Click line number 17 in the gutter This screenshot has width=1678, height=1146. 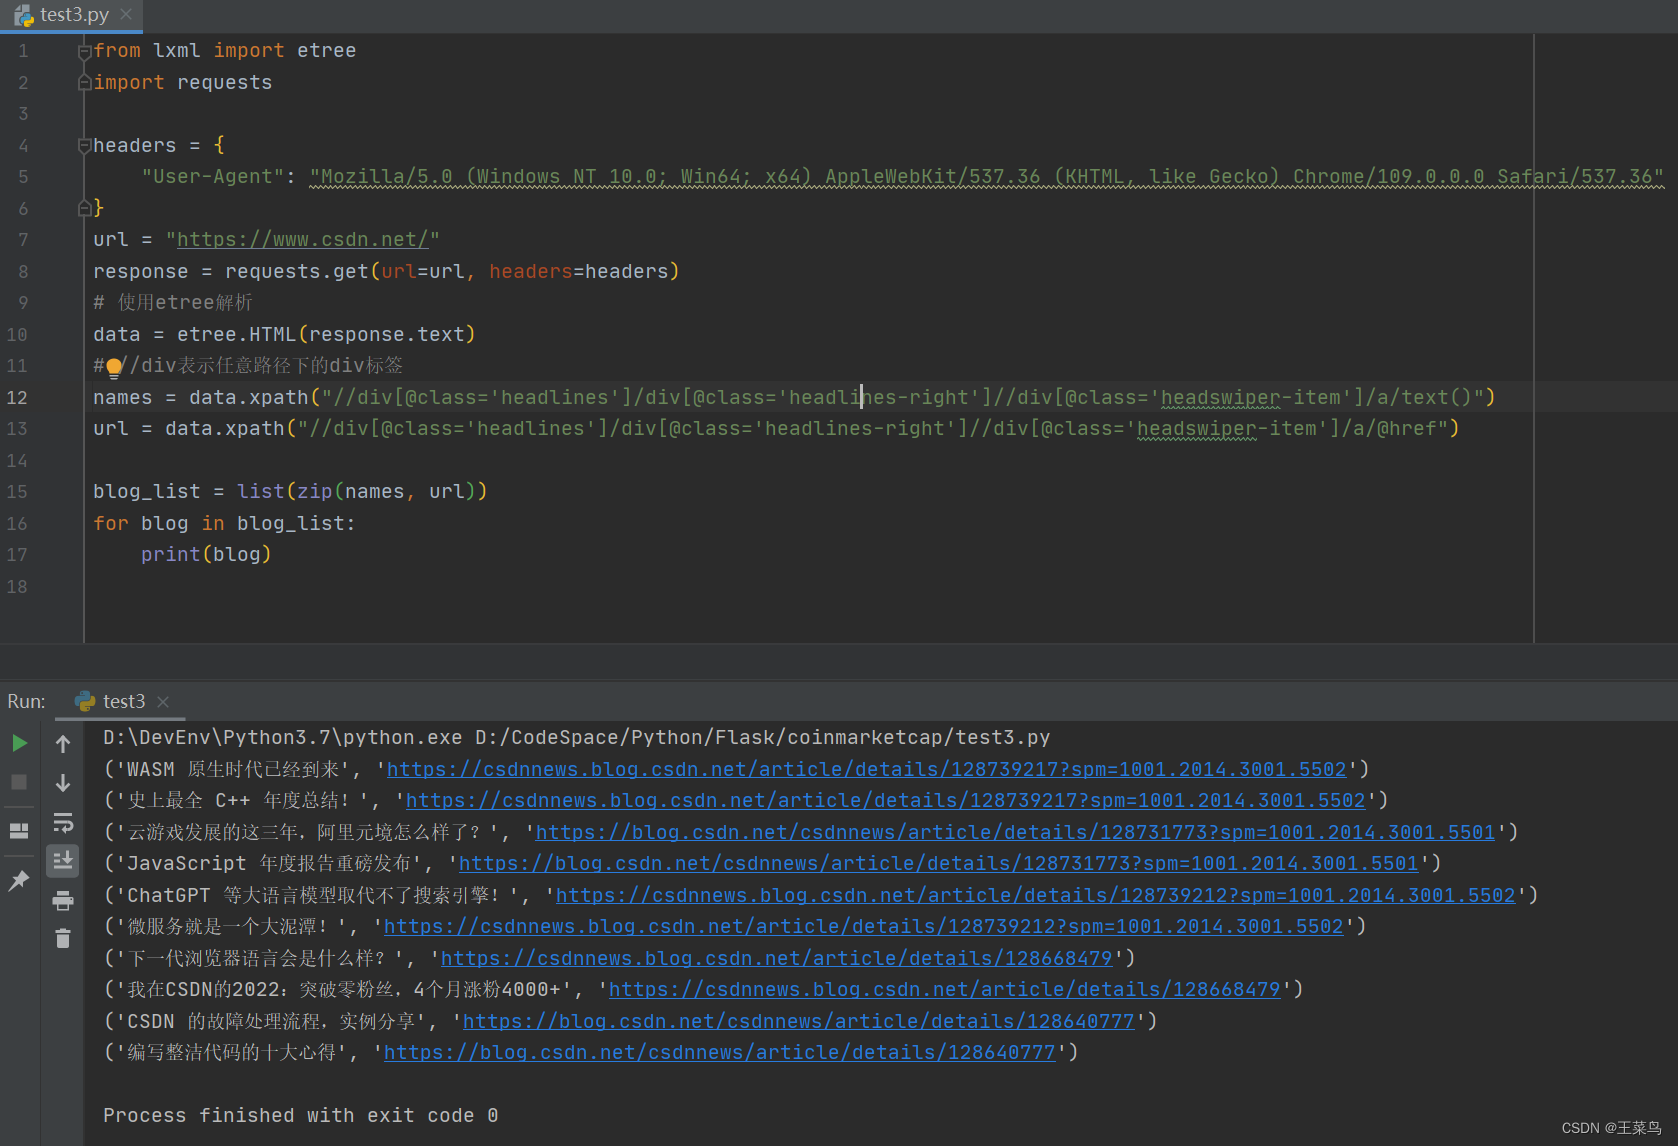pyautogui.click(x=17, y=555)
